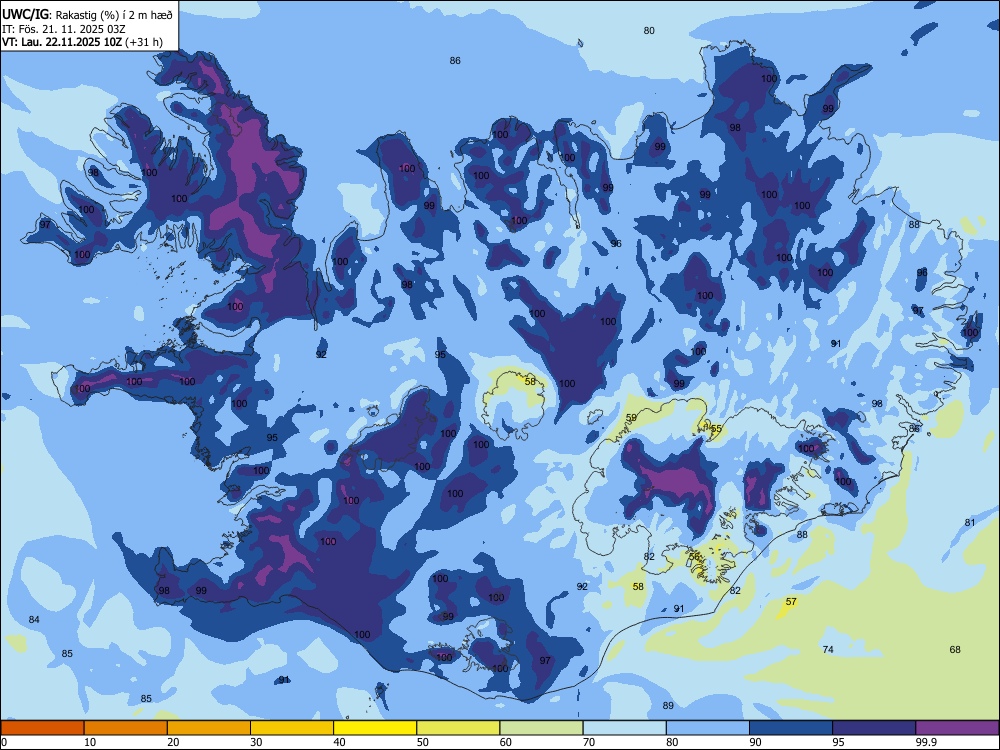Click the legend tick label '50'
The width and height of the screenshot is (1000, 750).
(x=423, y=742)
